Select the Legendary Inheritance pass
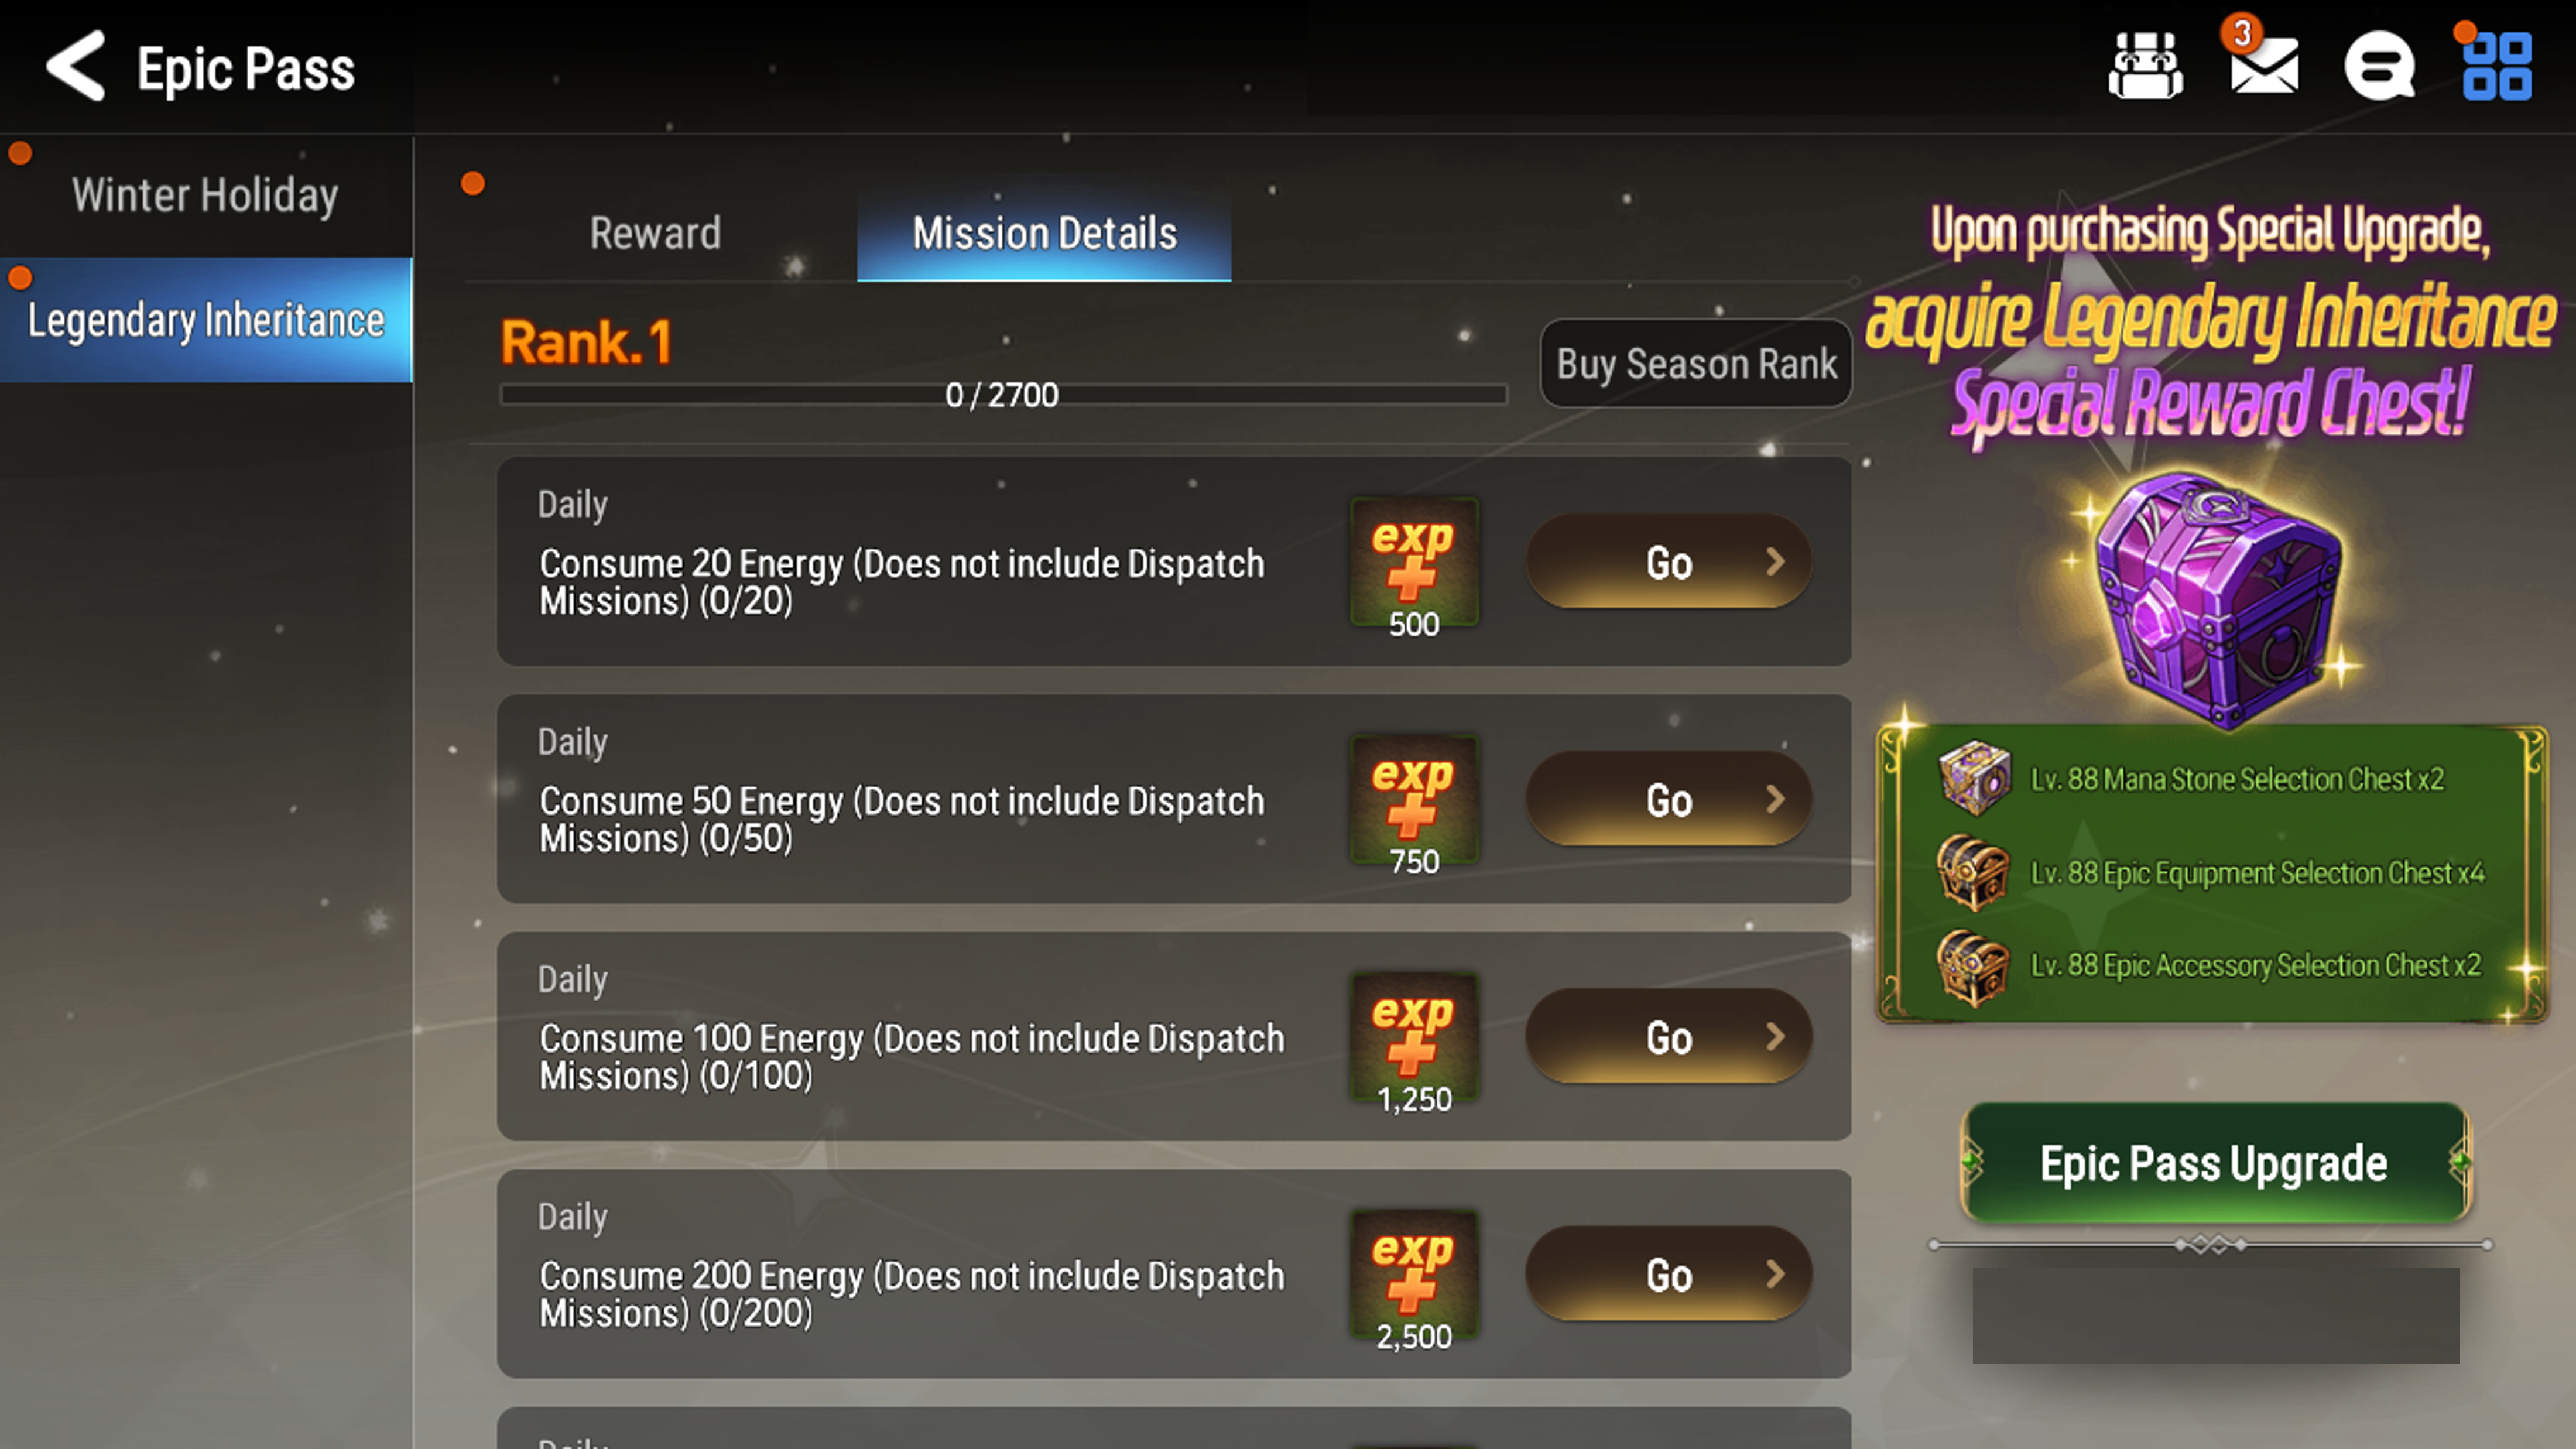This screenshot has width=2576, height=1449. coord(205,320)
